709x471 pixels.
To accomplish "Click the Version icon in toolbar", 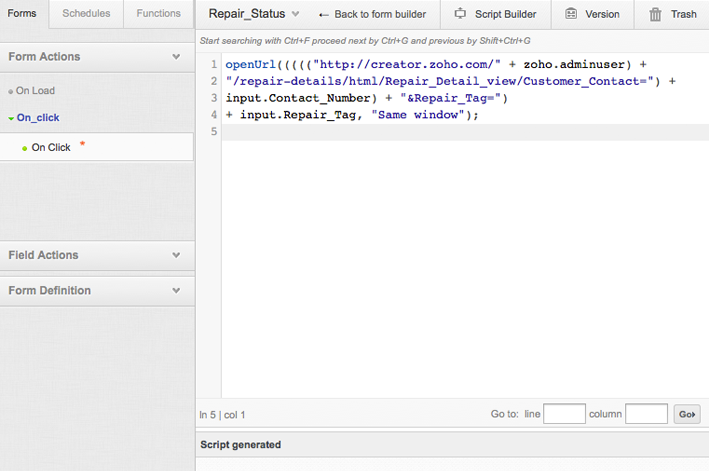I will (571, 14).
